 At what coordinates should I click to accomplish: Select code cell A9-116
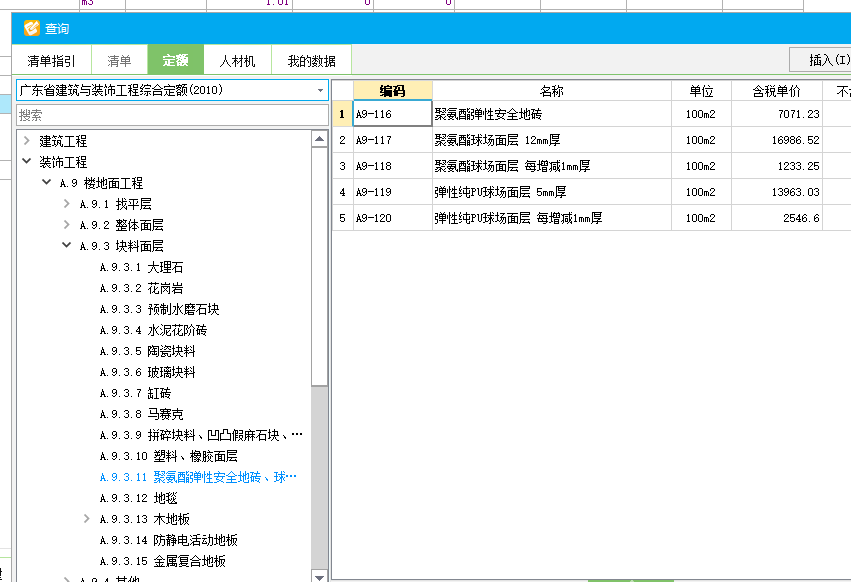[393, 114]
